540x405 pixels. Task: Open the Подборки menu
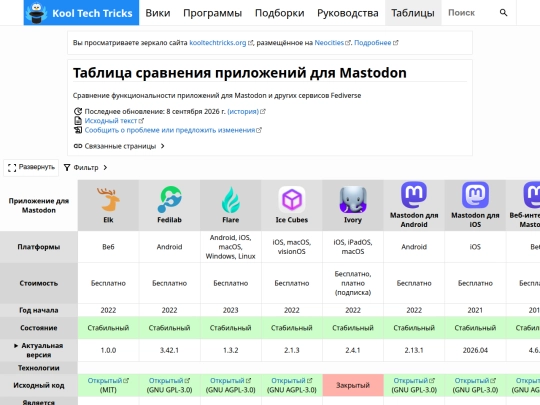pyautogui.click(x=279, y=13)
